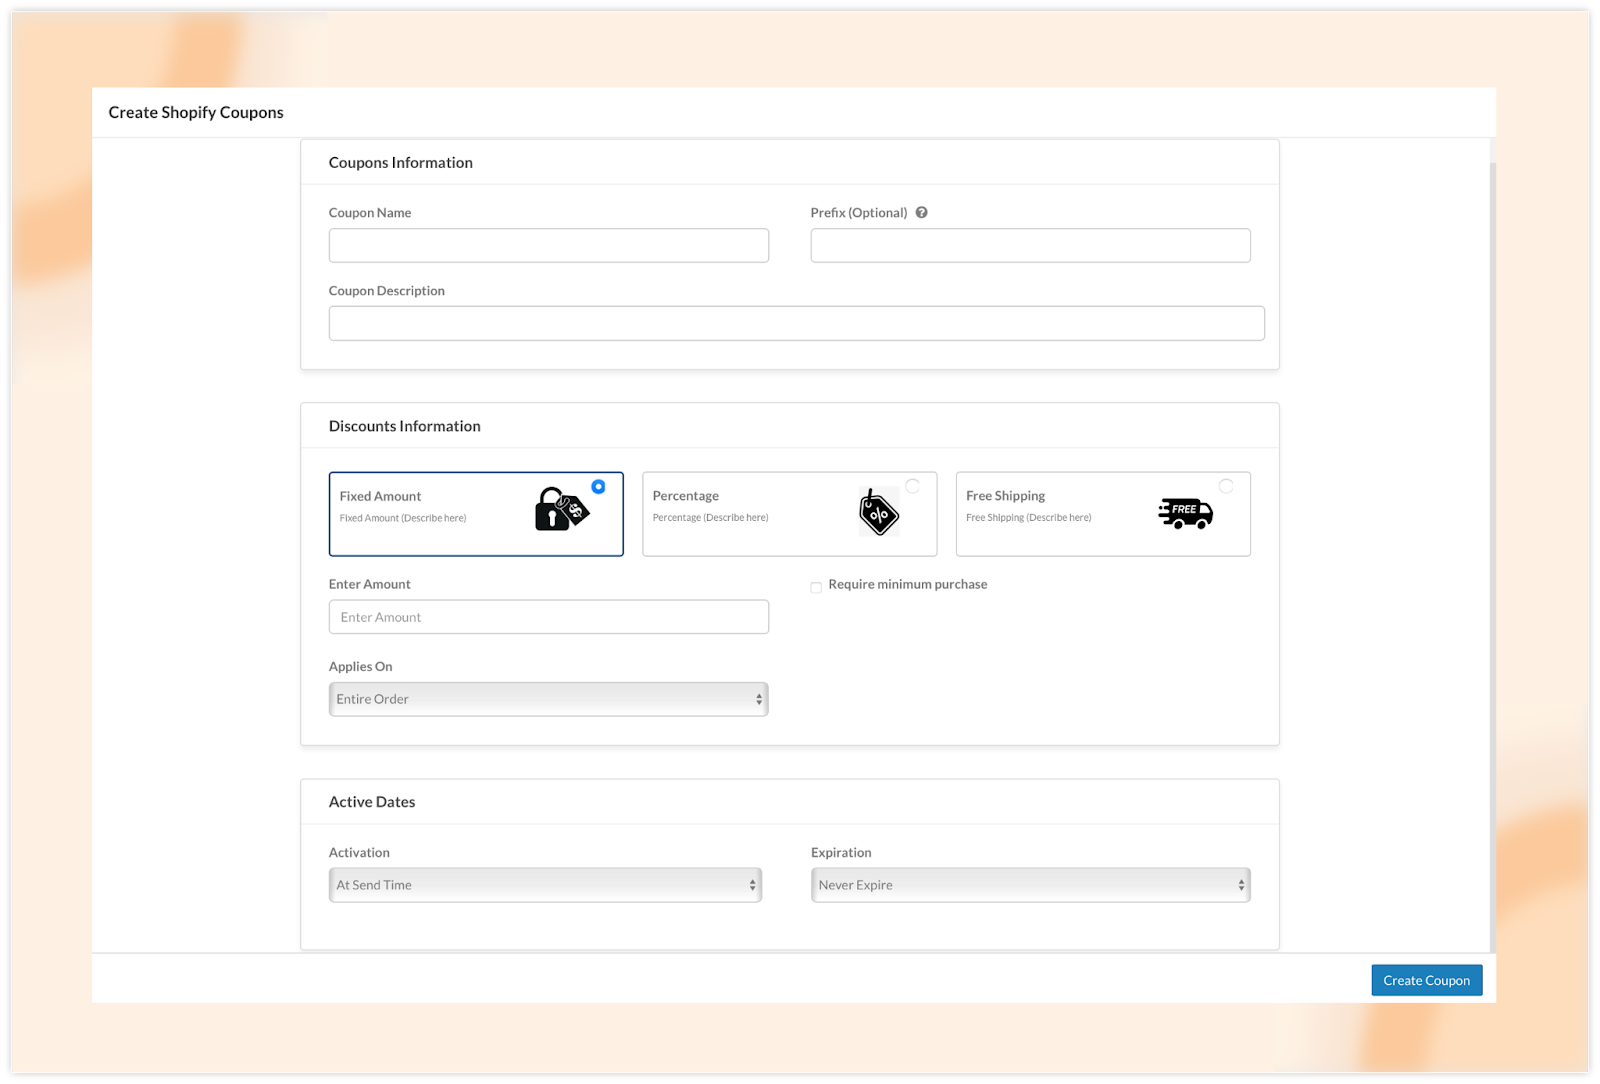Viewport: 1600px width, 1084px height.
Task: Click the 'Coupons Information' section heading
Action: point(401,163)
